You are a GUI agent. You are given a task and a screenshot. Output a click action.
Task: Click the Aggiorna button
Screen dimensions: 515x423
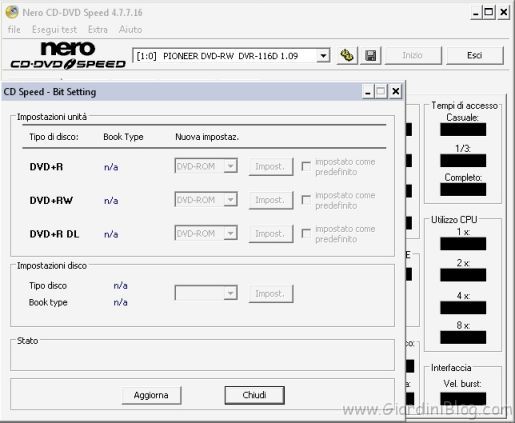click(x=151, y=395)
